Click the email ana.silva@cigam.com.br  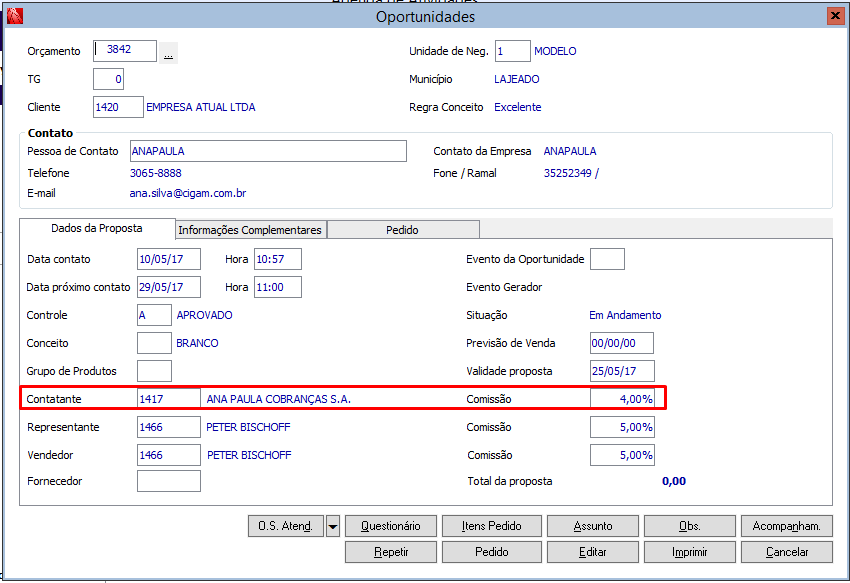click(x=188, y=193)
